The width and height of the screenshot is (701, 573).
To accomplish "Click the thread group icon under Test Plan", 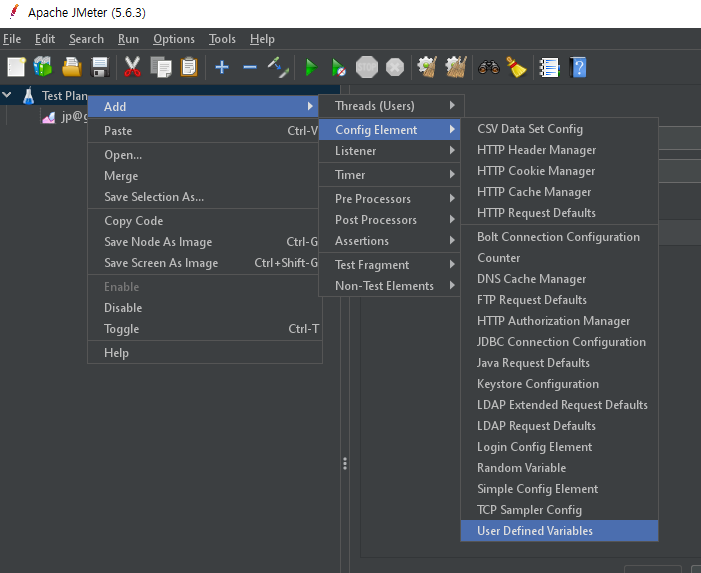I will click(49, 117).
